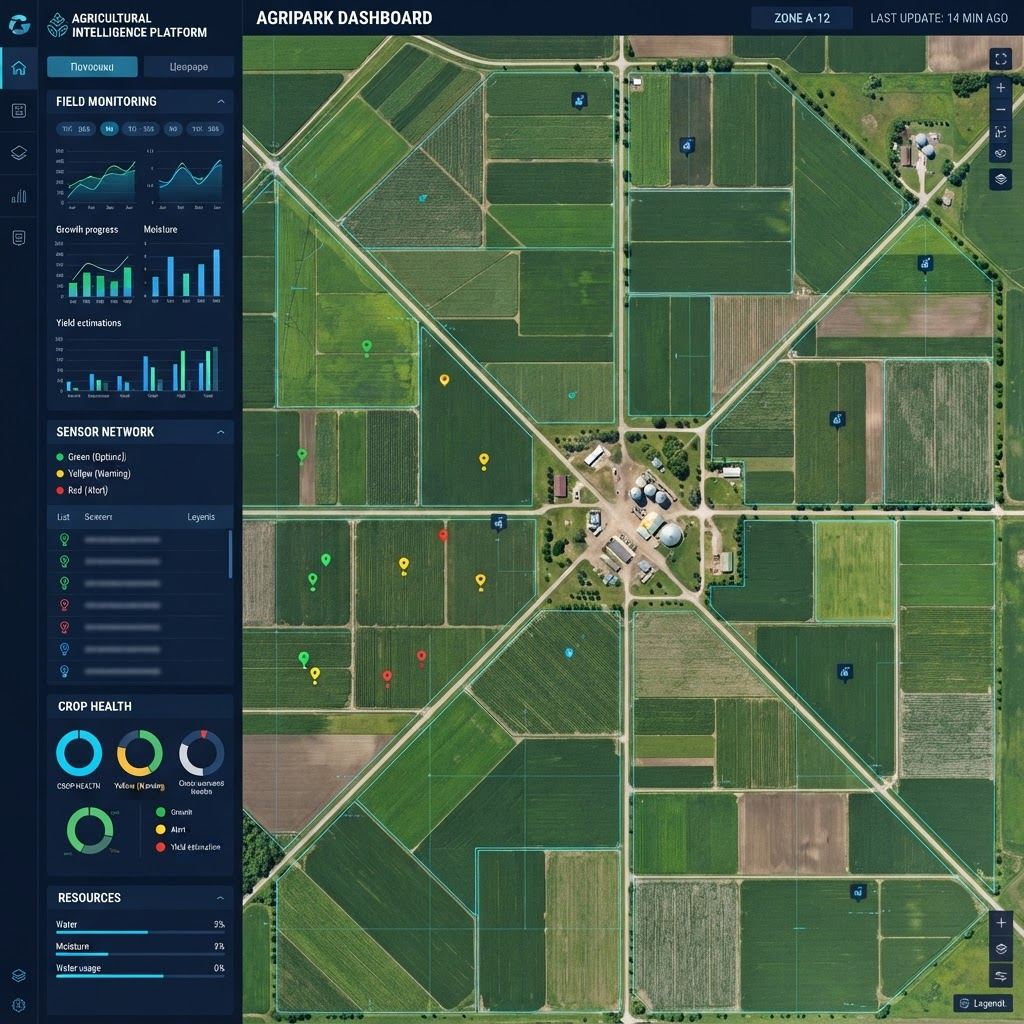The width and height of the screenshot is (1024, 1024).
Task: Select the highlighted first tab under the platform title
Action: pos(92,67)
